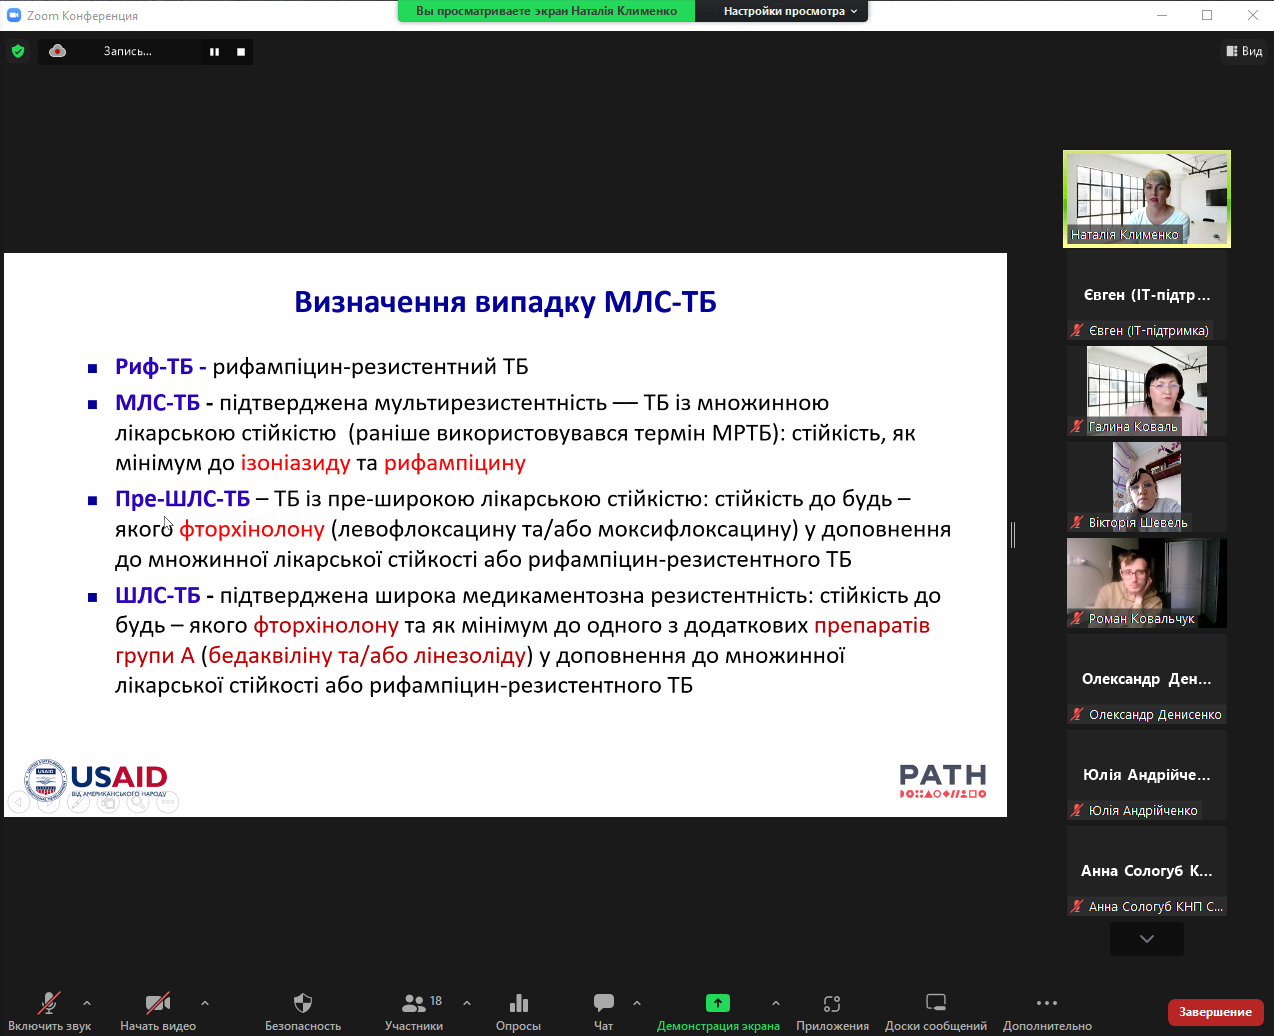Open the Чат chat panel
Screen dimensions: 1274x1036
[603, 1010]
